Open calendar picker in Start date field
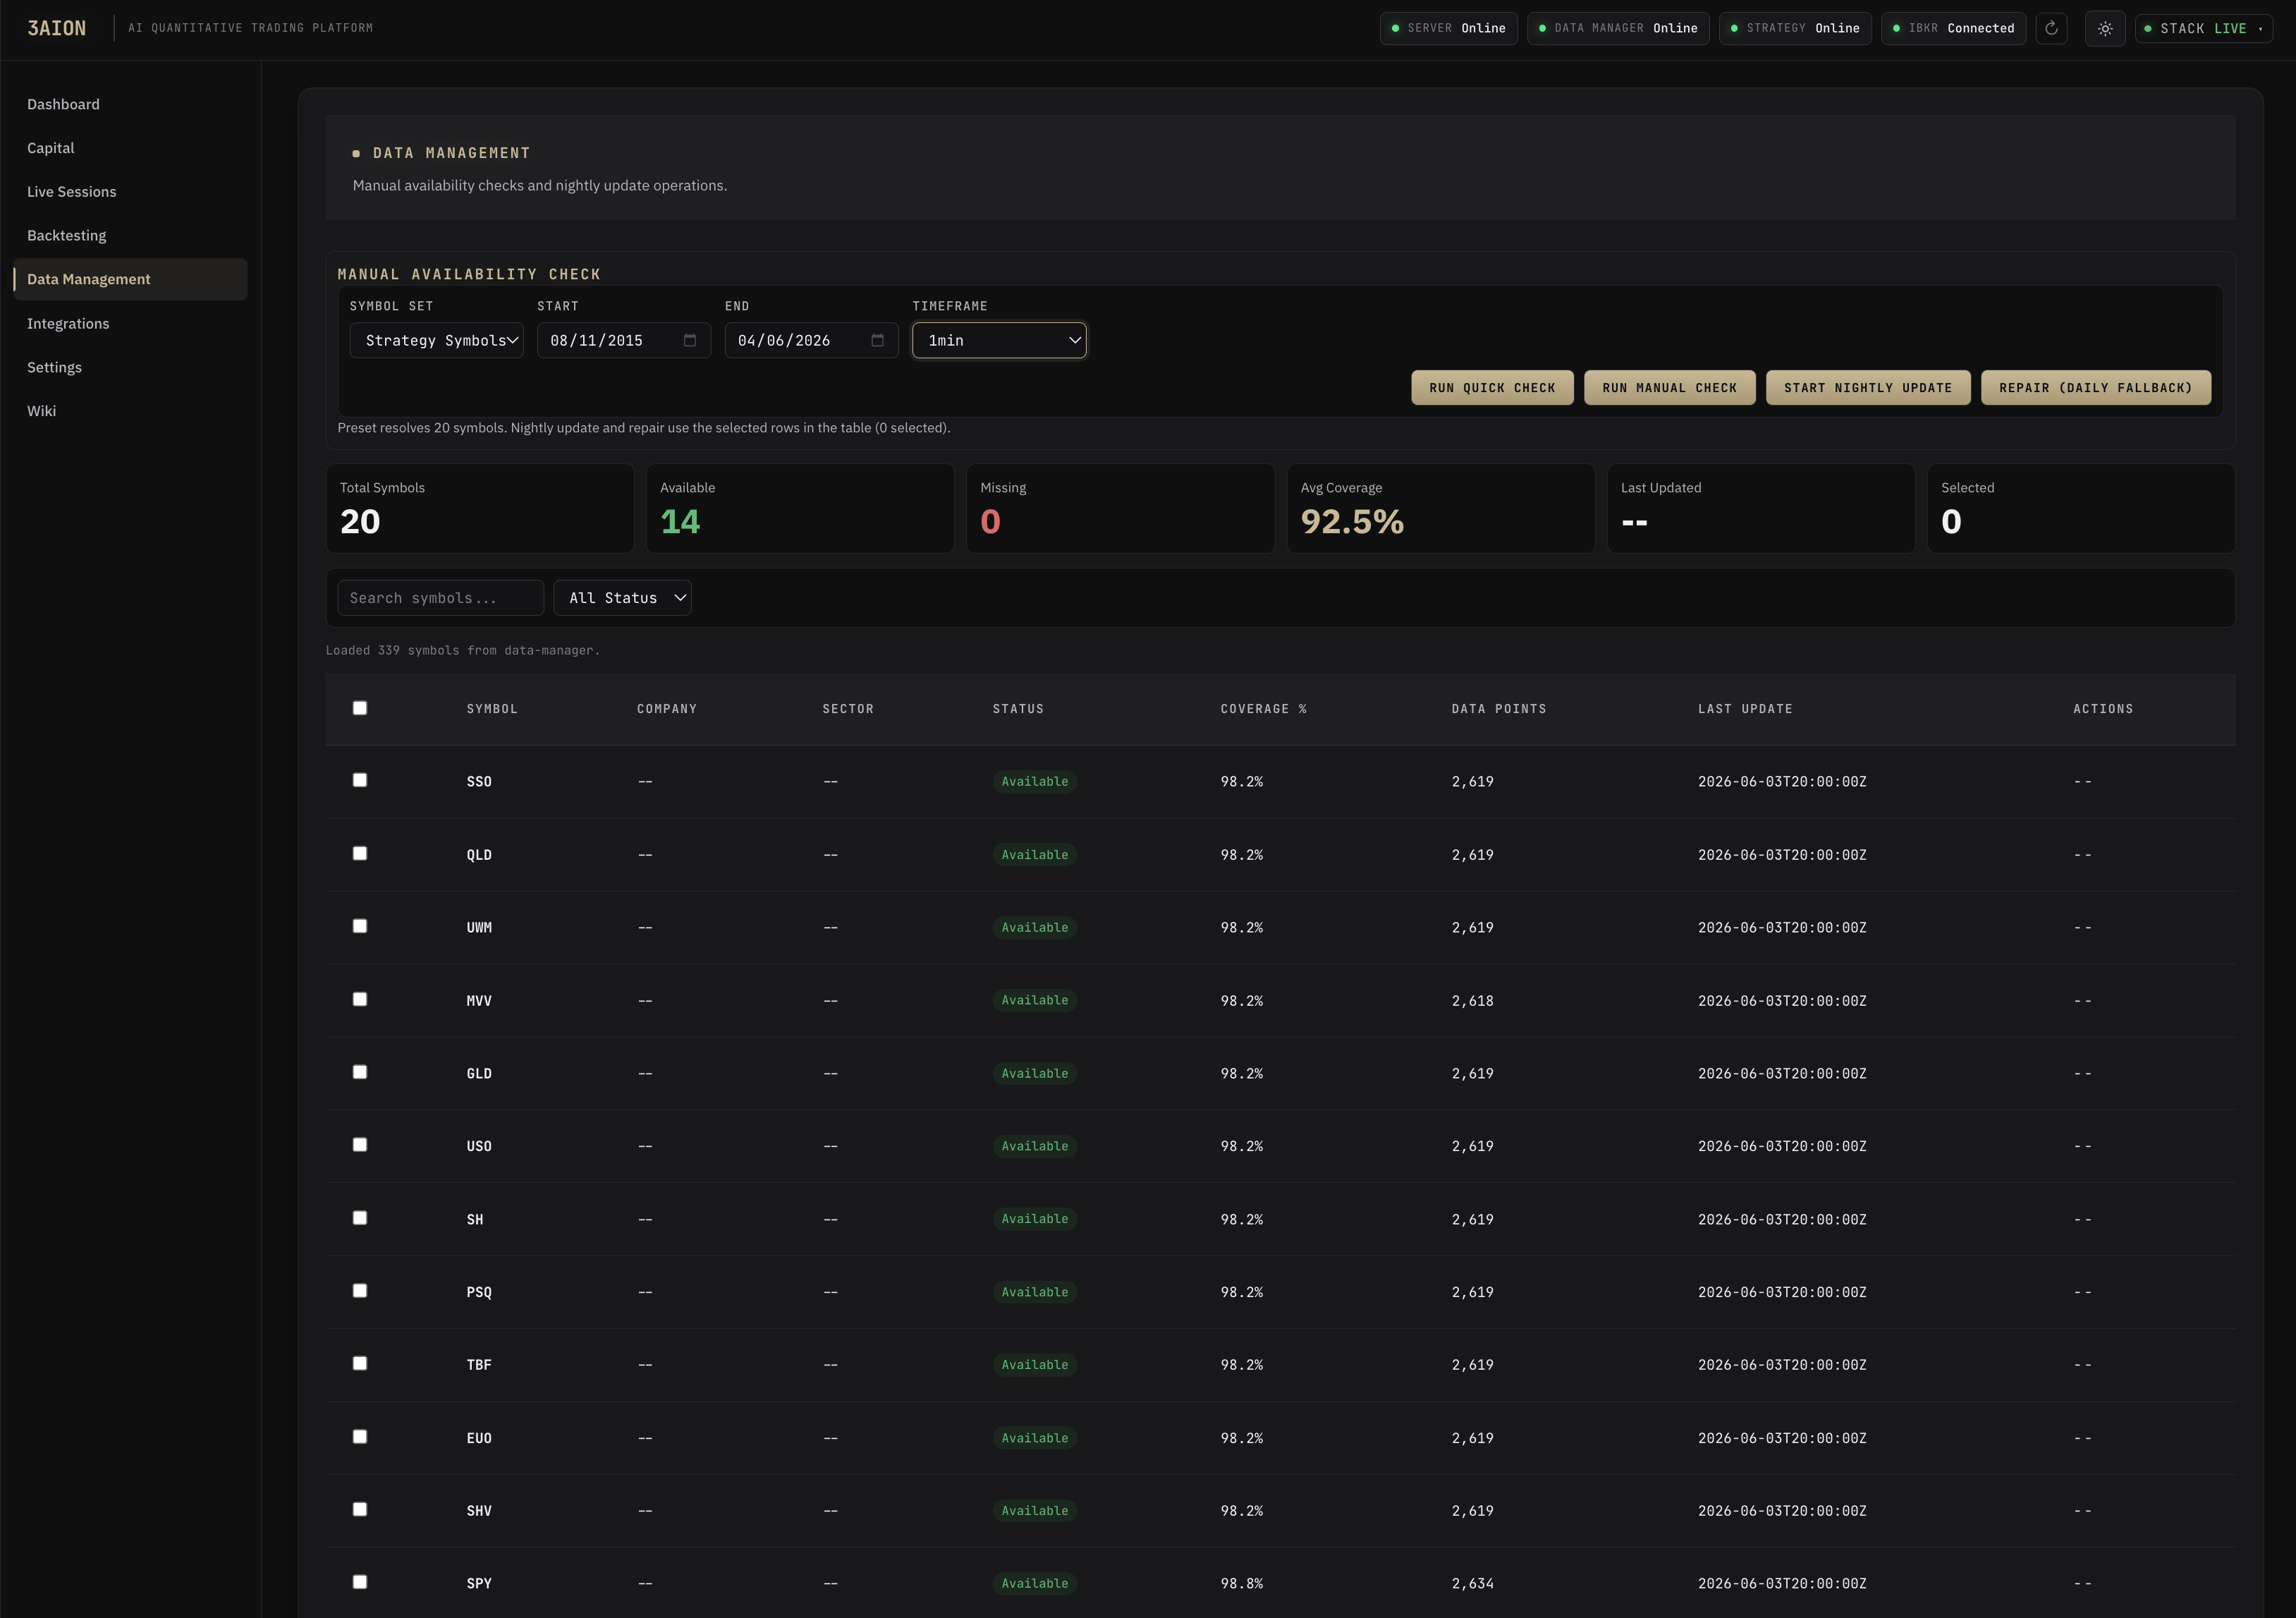Viewport: 2296px width, 1618px height. coord(689,340)
